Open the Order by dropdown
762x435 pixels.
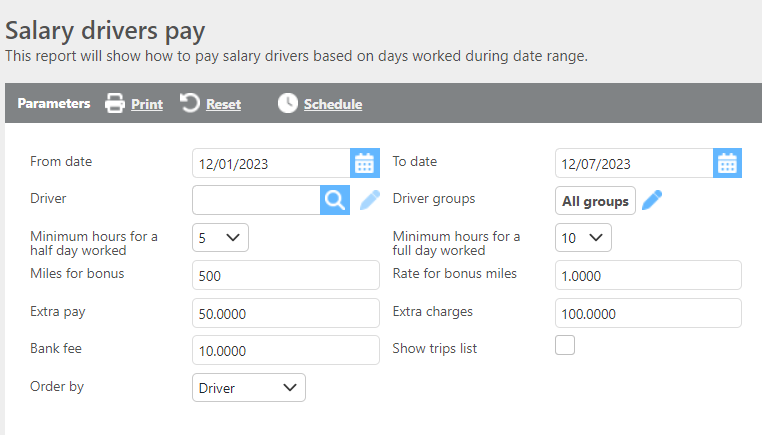(248, 387)
